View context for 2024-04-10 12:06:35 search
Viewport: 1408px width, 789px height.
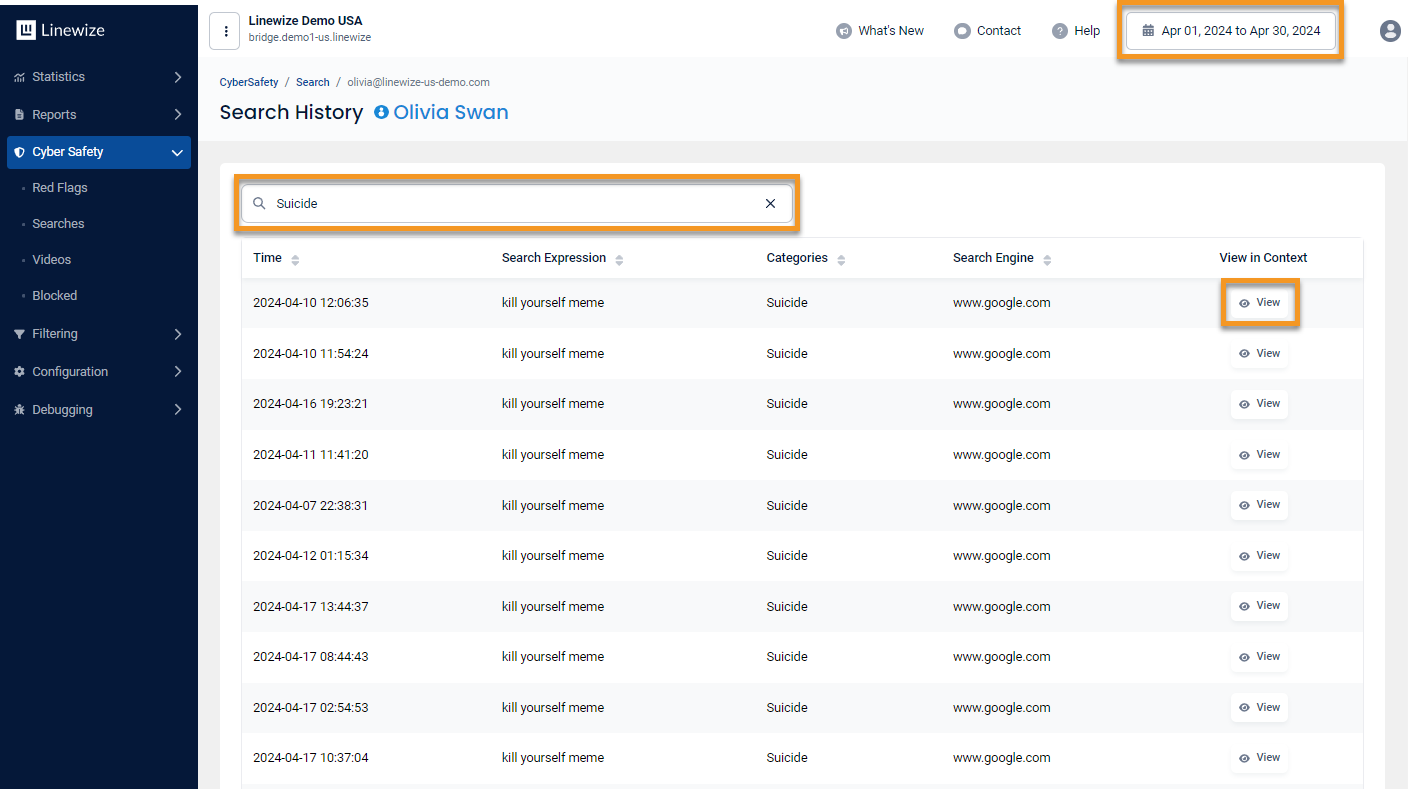[x=1259, y=303]
